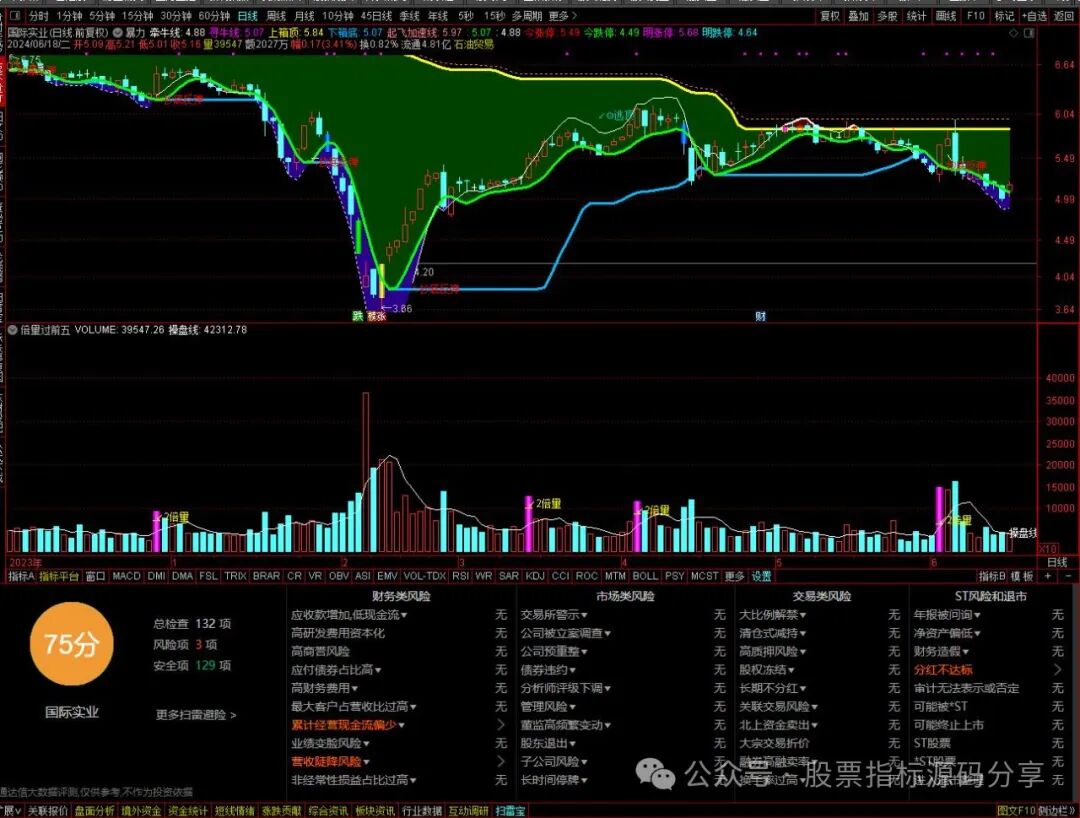Click the round indicator icon before 暴力
The height and width of the screenshot is (818, 1080).
[x=118, y=32]
